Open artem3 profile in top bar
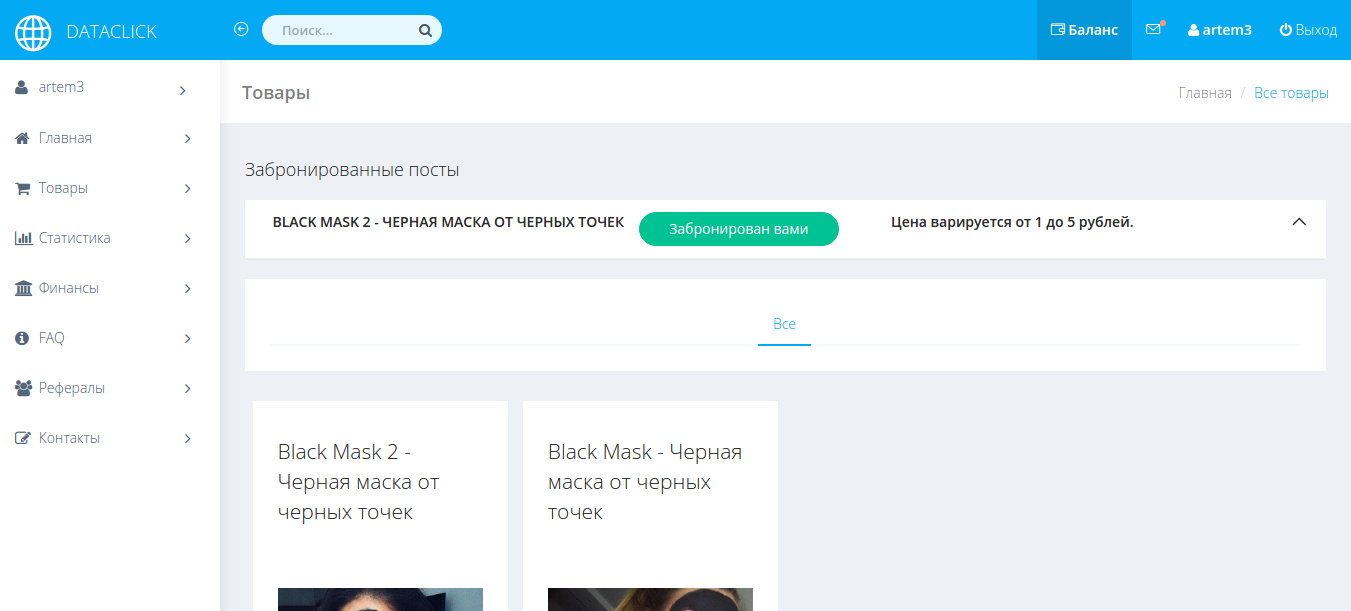 pos(1220,30)
